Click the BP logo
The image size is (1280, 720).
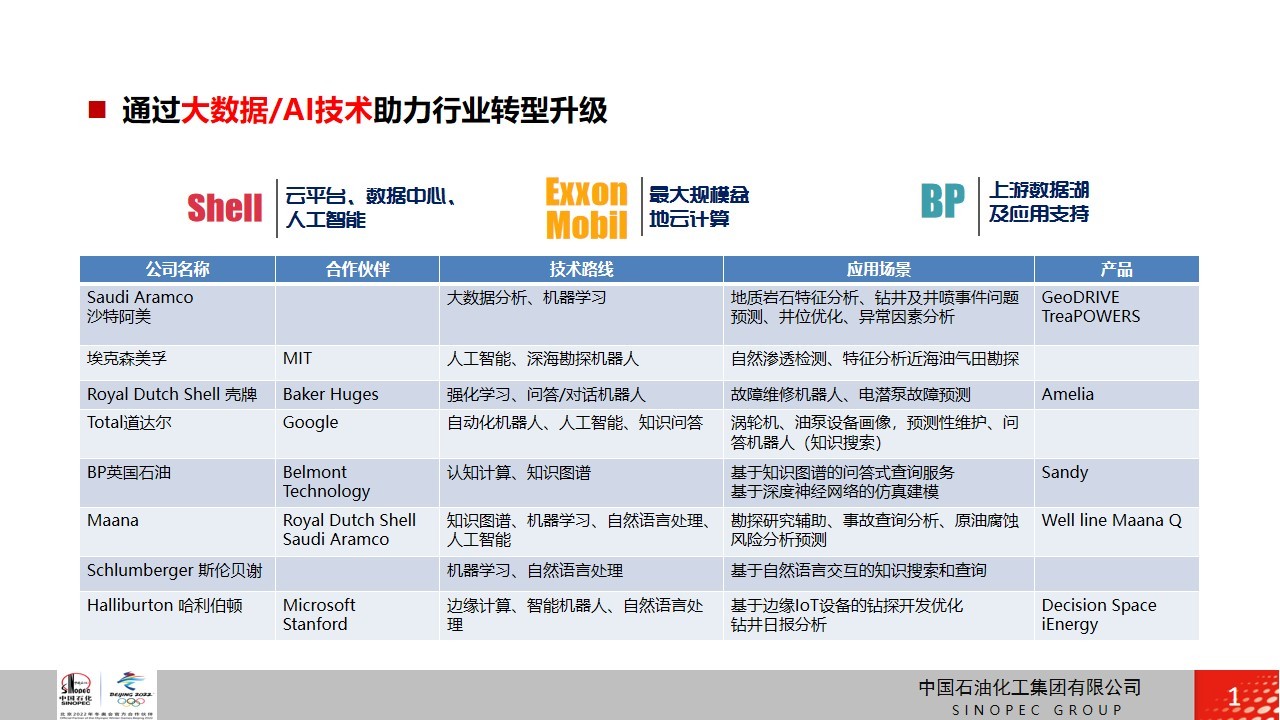pyautogui.click(x=943, y=201)
